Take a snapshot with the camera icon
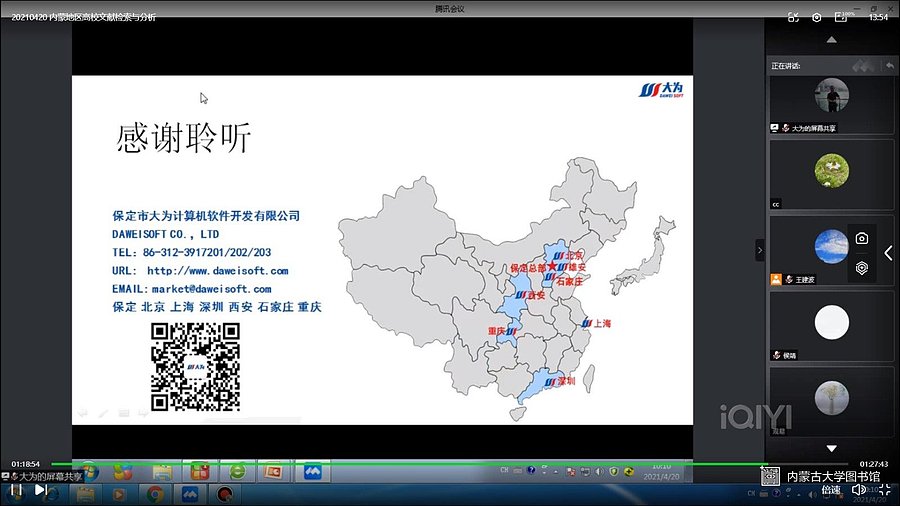This screenshot has height=506, width=900. point(862,239)
